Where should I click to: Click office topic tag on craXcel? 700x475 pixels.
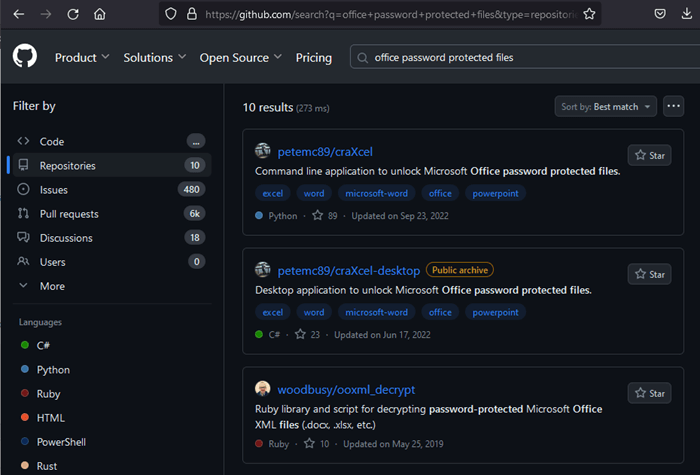[440, 193]
